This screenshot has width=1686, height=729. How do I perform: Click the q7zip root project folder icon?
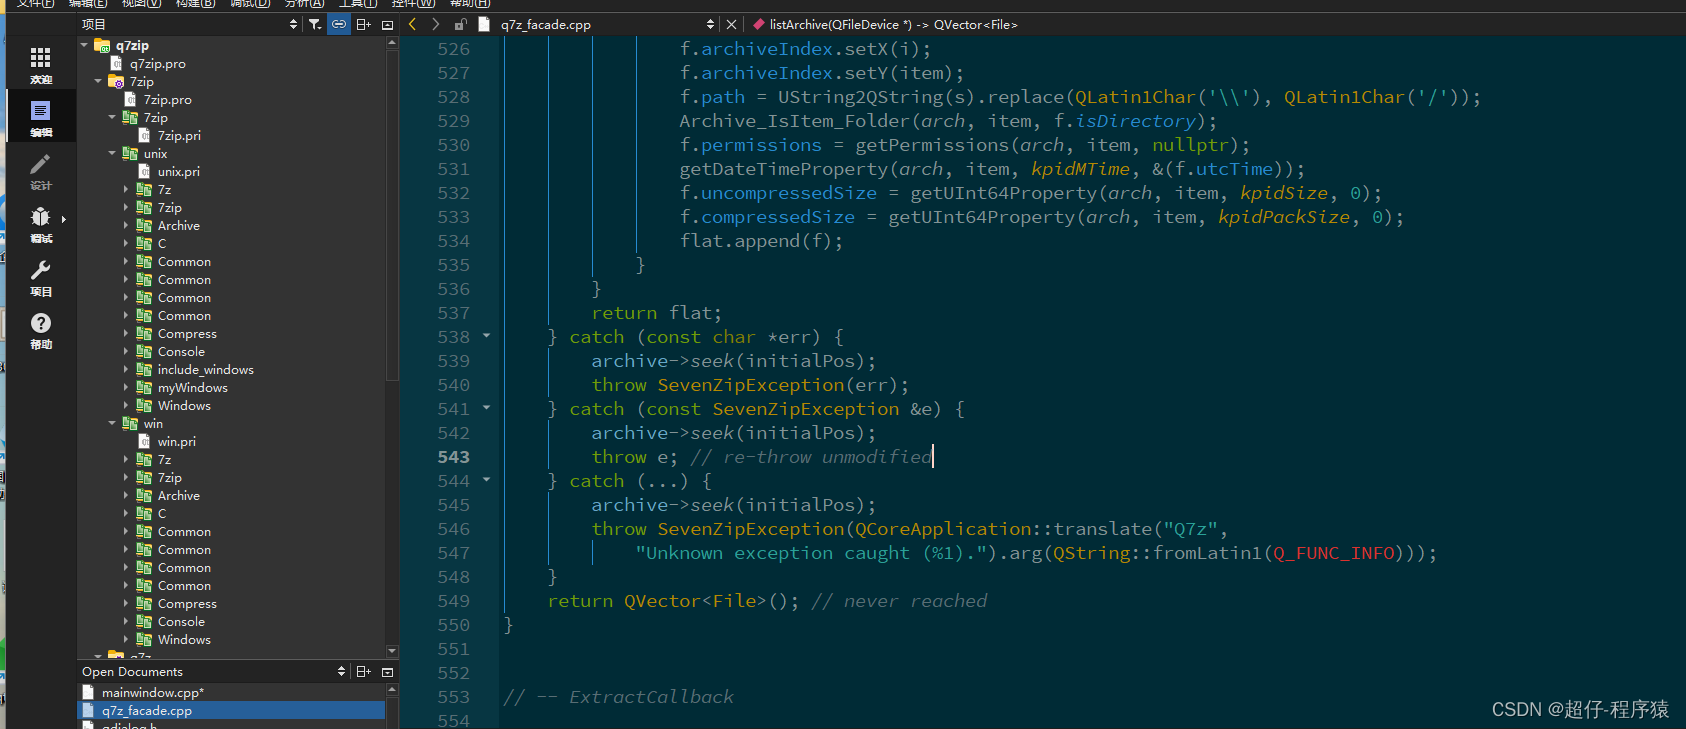pos(102,45)
